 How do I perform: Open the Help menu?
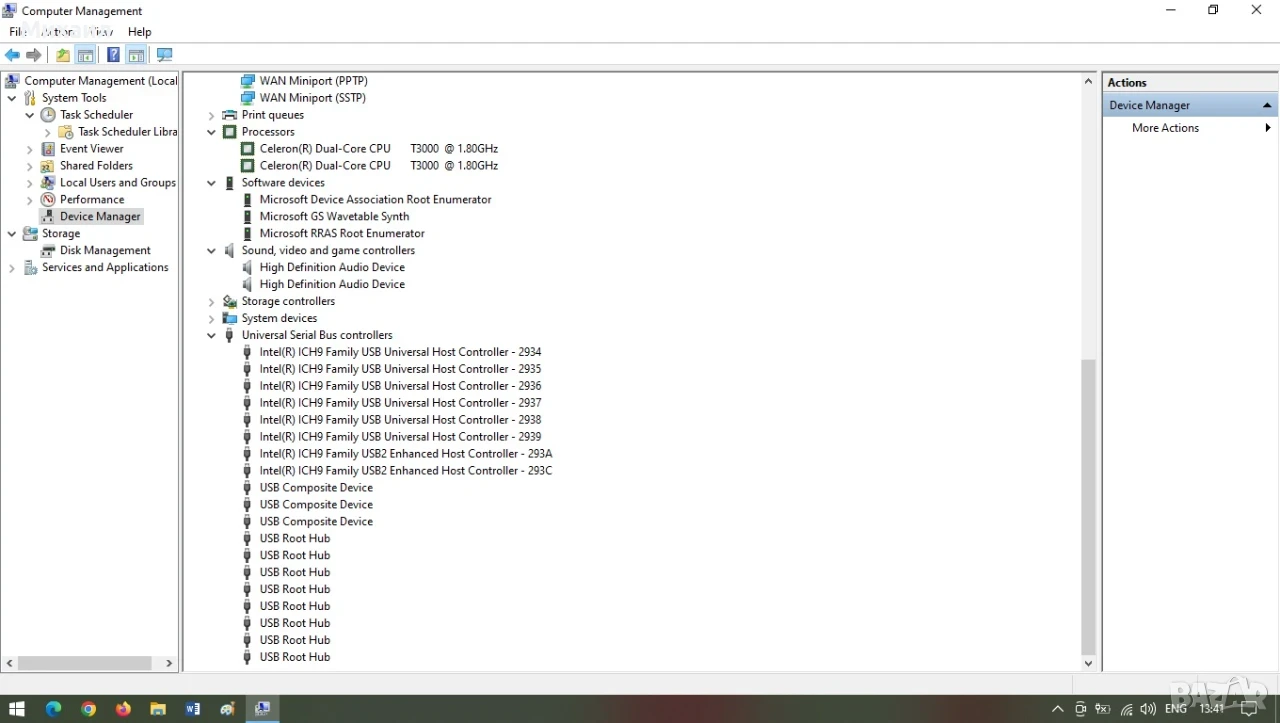[x=140, y=32]
